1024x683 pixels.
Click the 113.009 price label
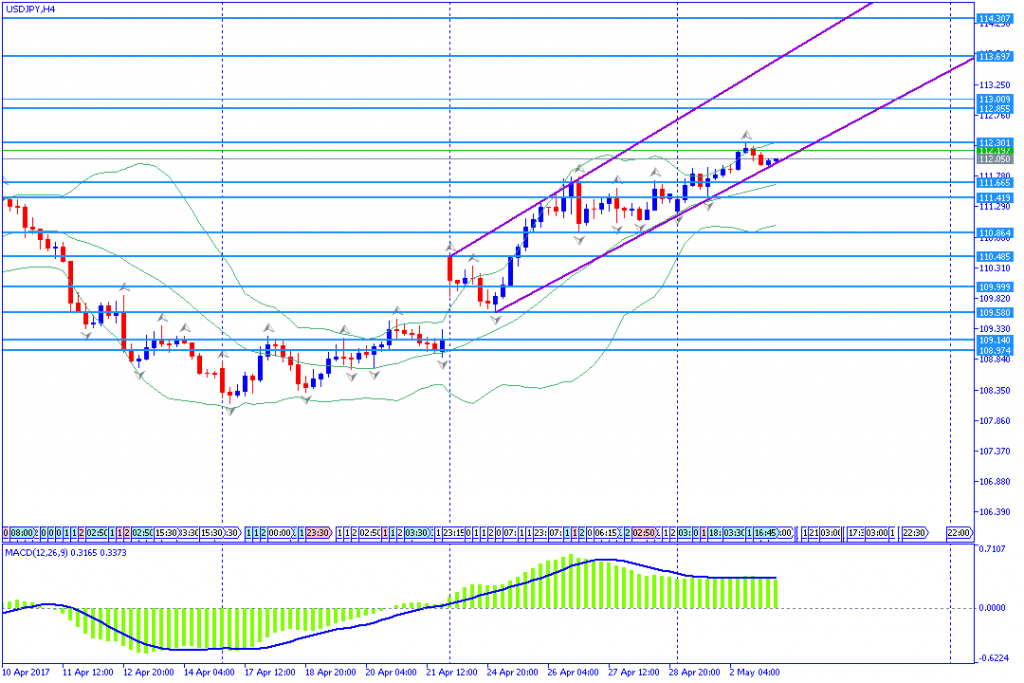pos(993,99)
